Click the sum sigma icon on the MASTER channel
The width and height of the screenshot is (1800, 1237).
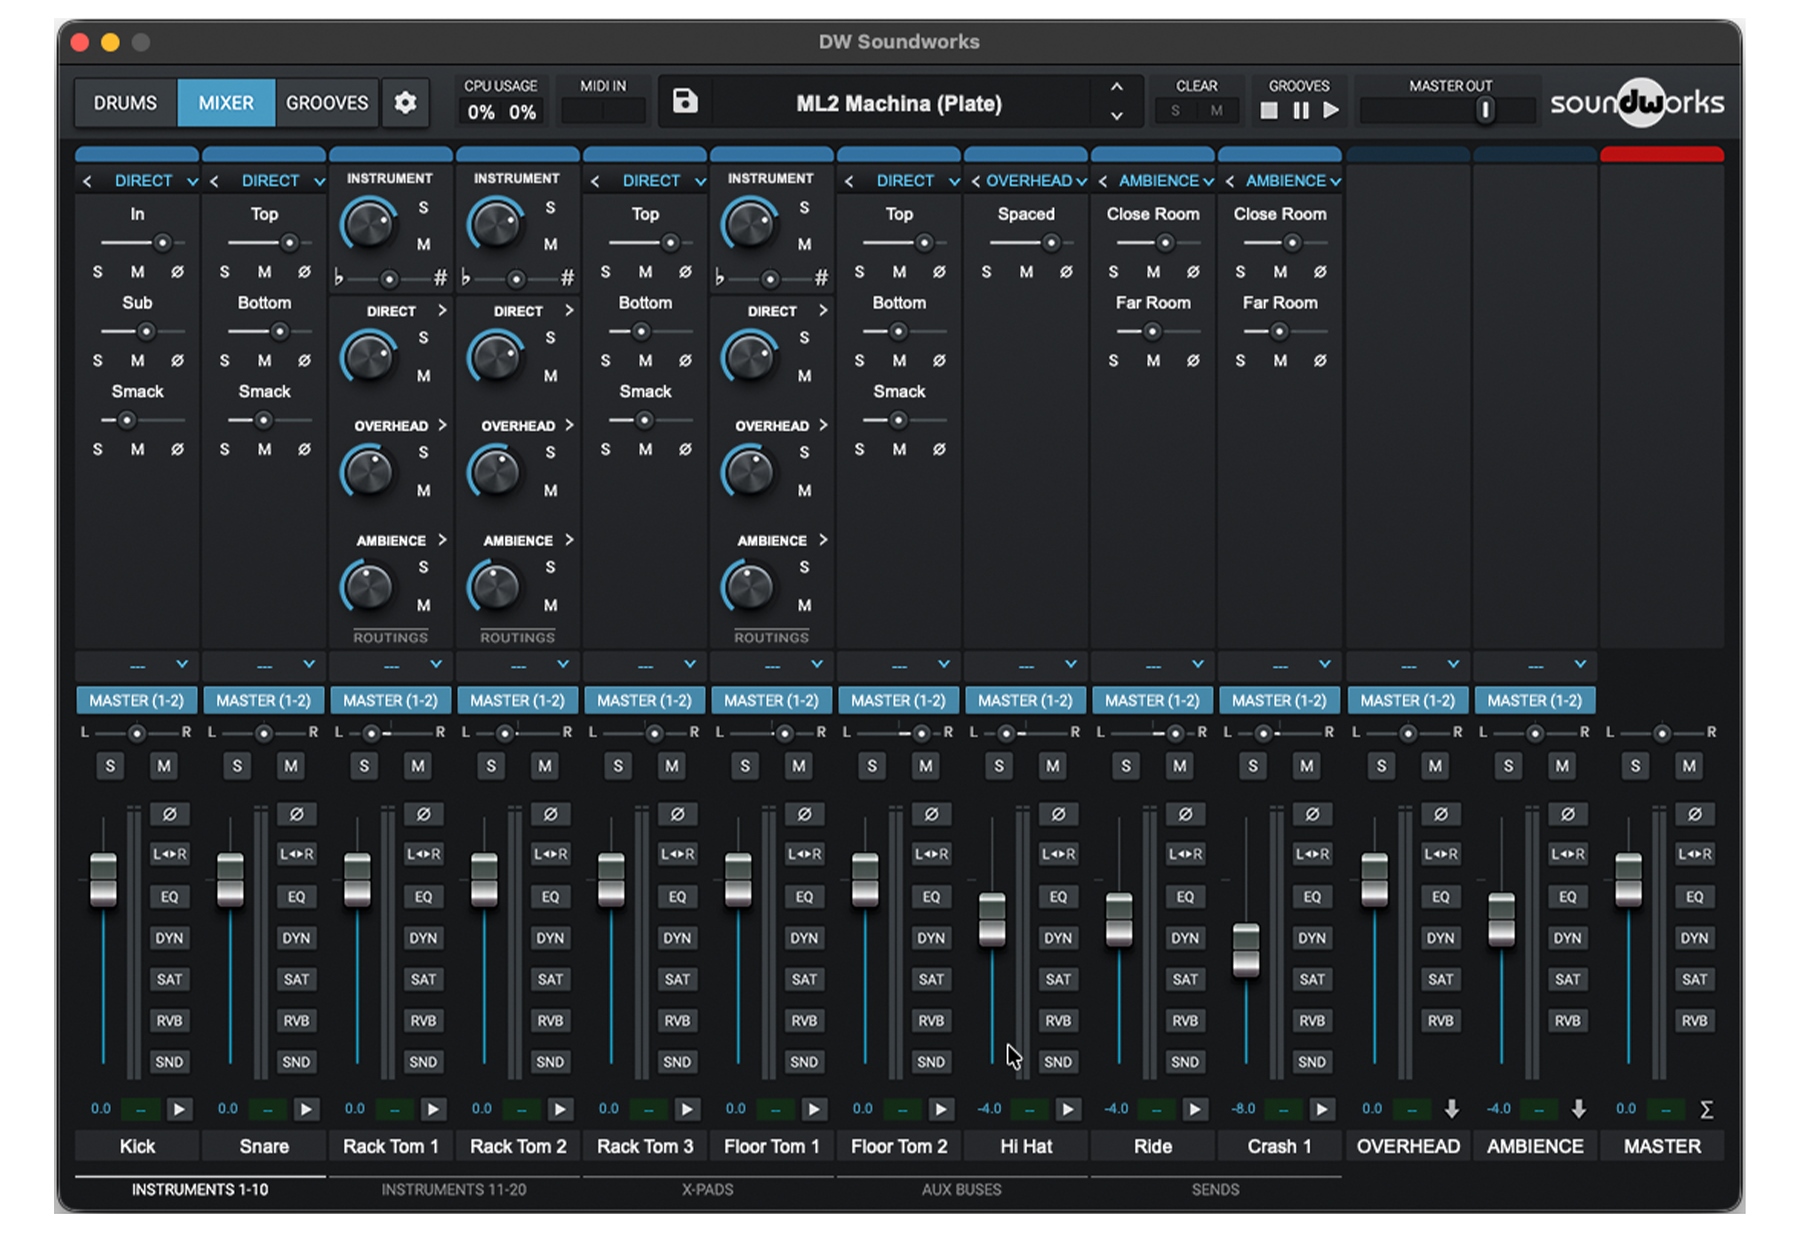[x=1706, y=1109]
